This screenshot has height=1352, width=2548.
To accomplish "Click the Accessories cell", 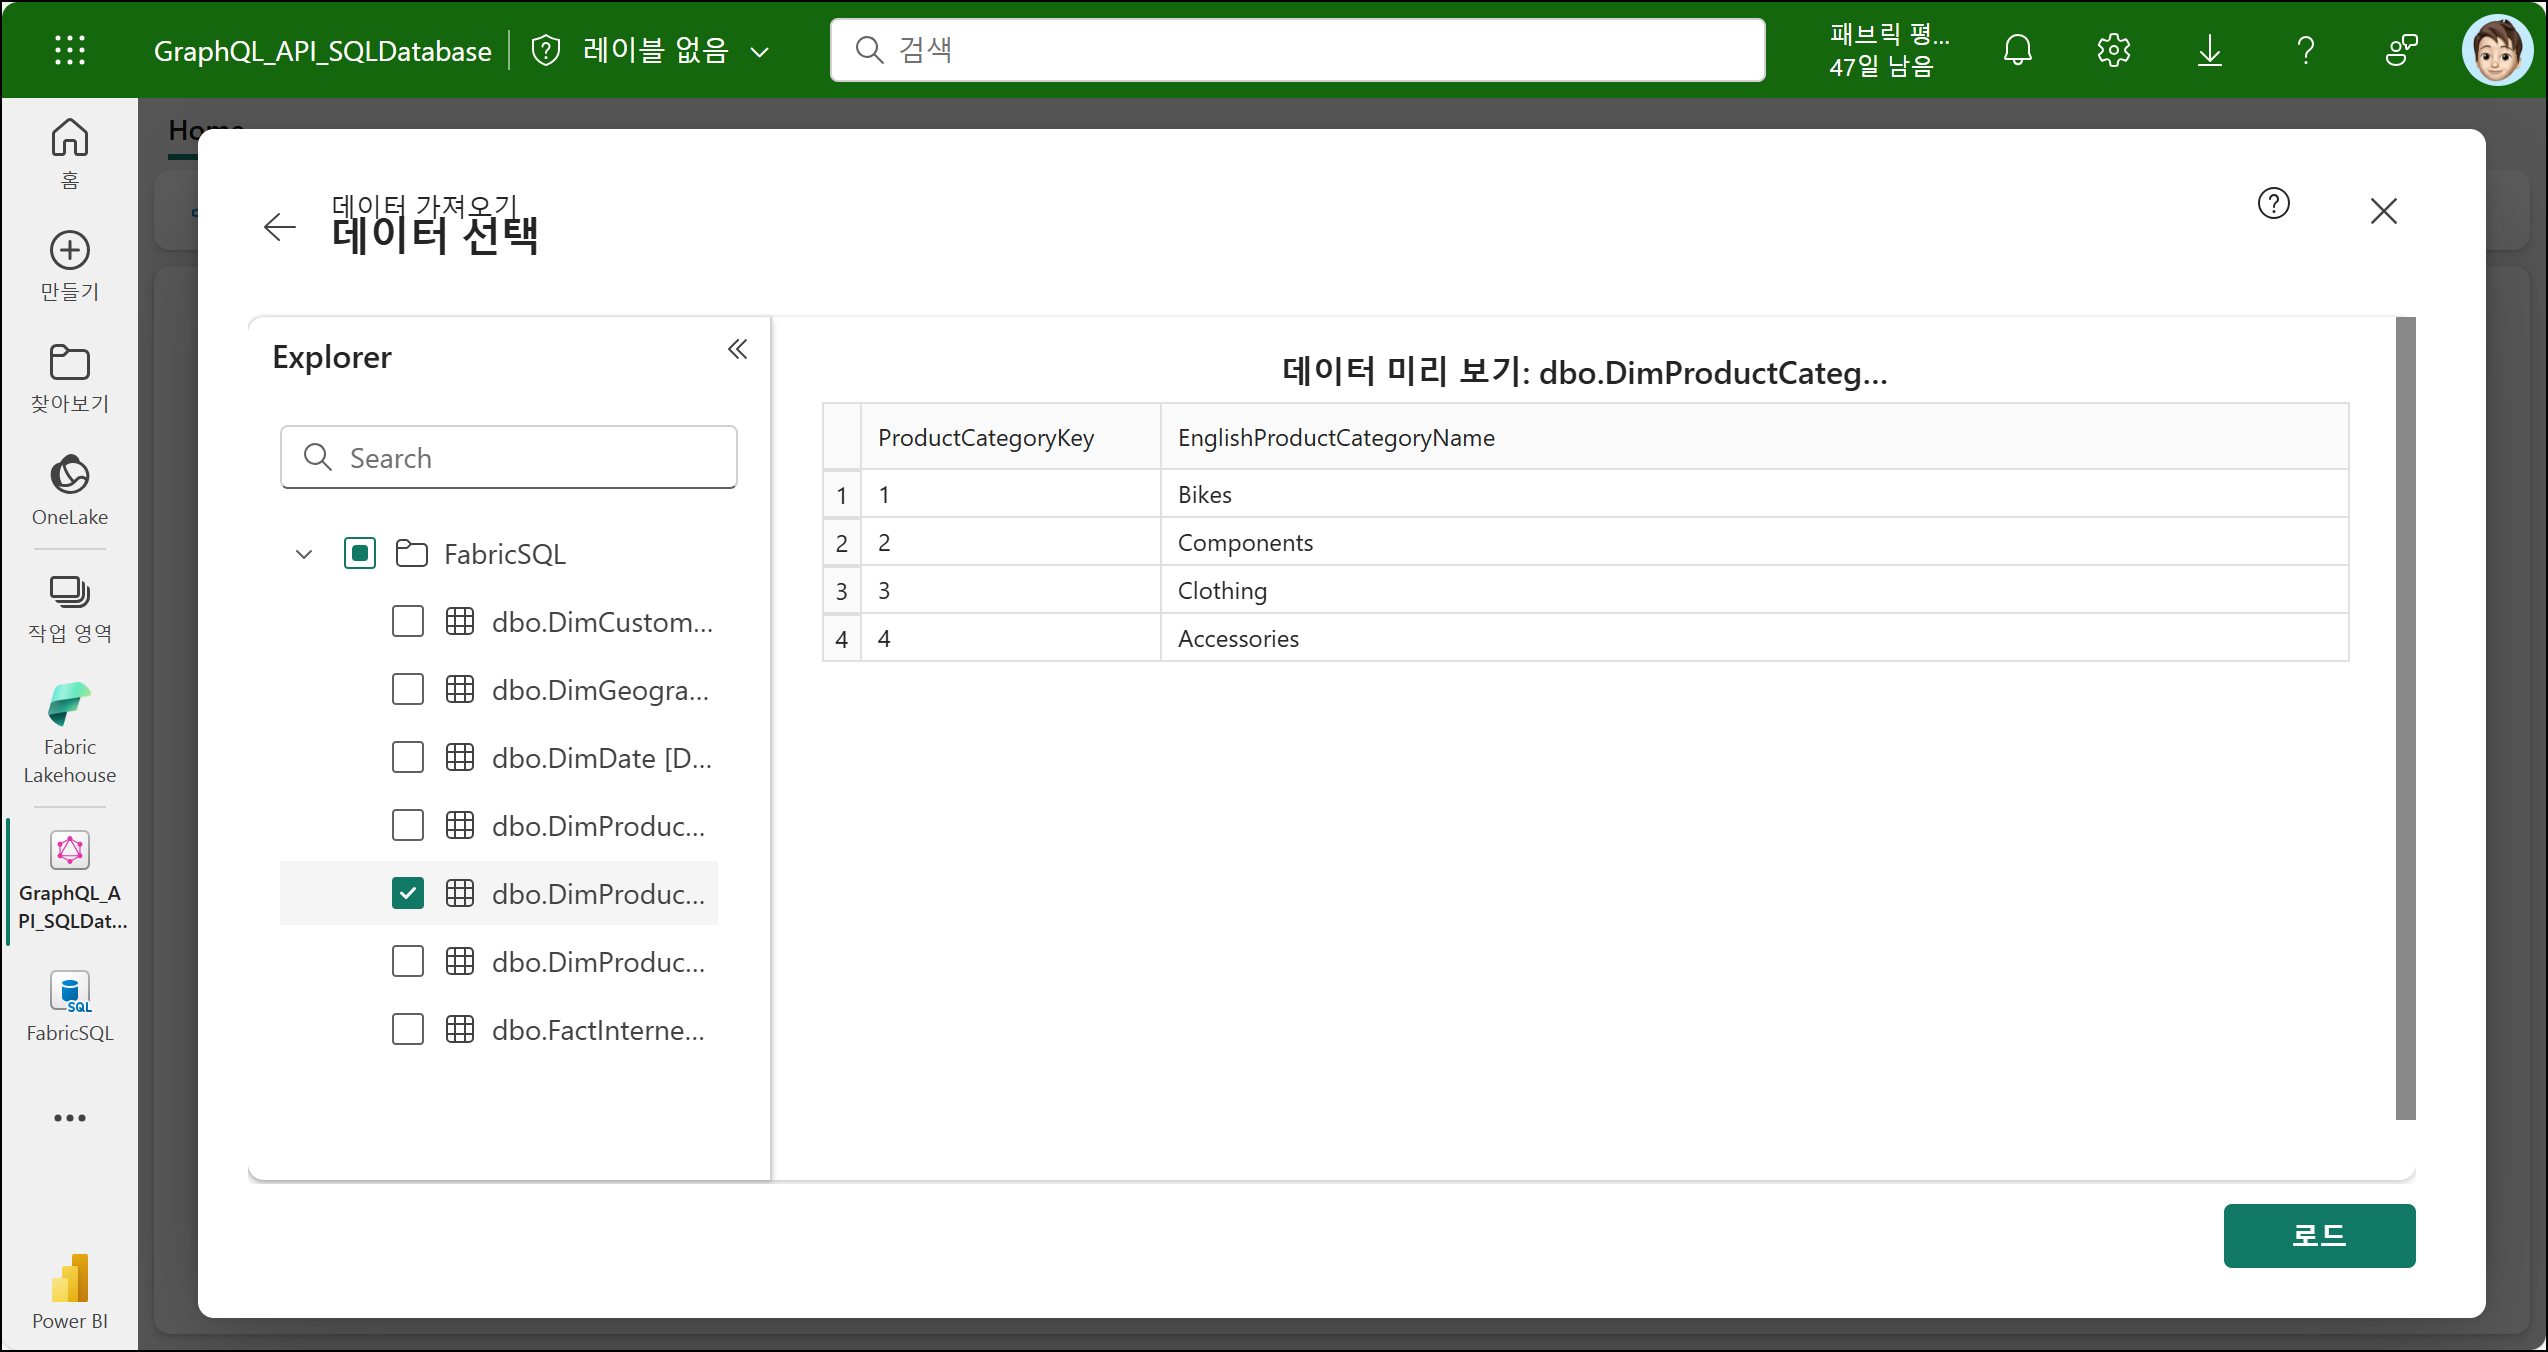I will click(1754, 638).
